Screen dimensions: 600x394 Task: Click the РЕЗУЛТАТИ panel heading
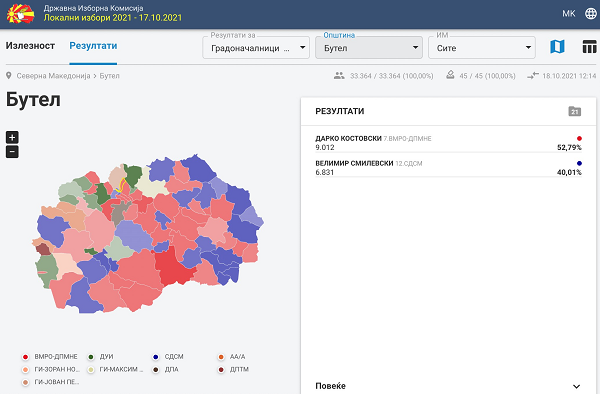(340, 111)
